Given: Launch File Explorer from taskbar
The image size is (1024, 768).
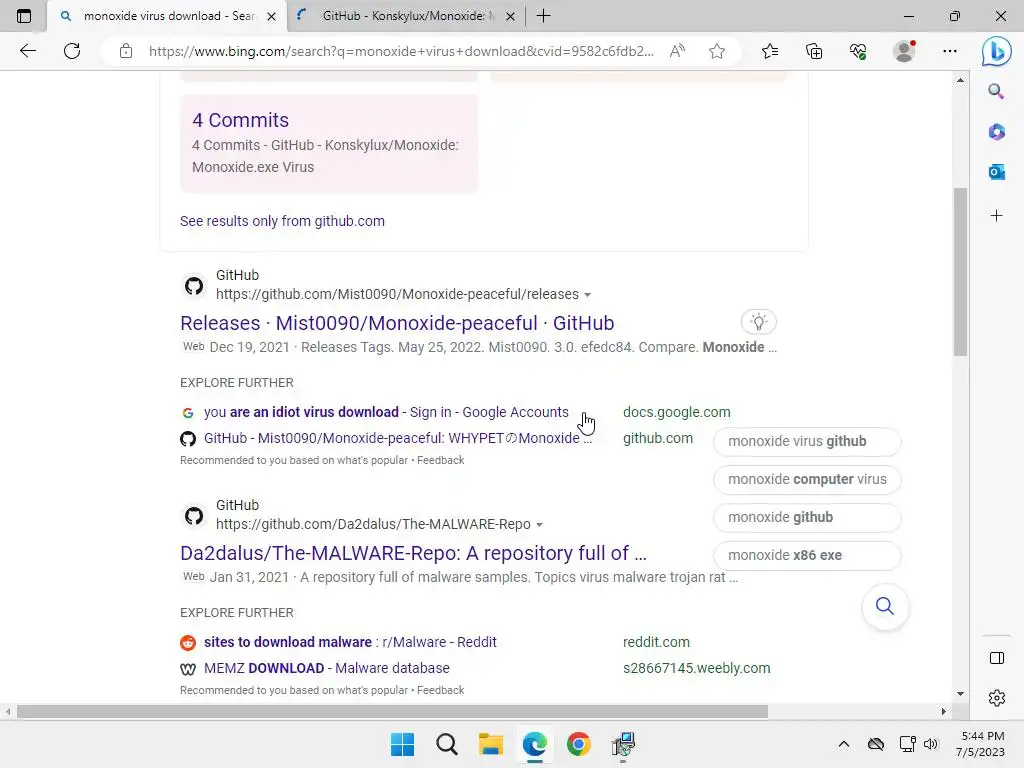Looking at the screenshot, I should pyautogui.click(x=490, y=744).
